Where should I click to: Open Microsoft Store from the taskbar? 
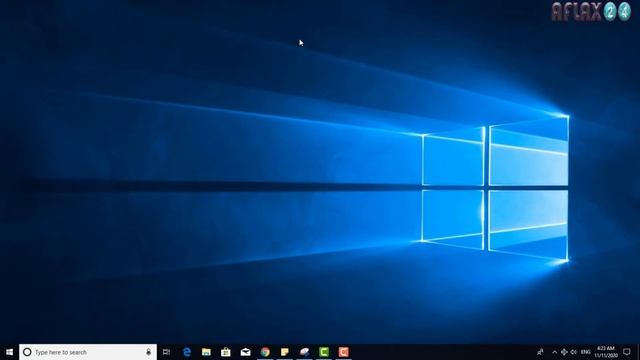(x=226, y=352)
